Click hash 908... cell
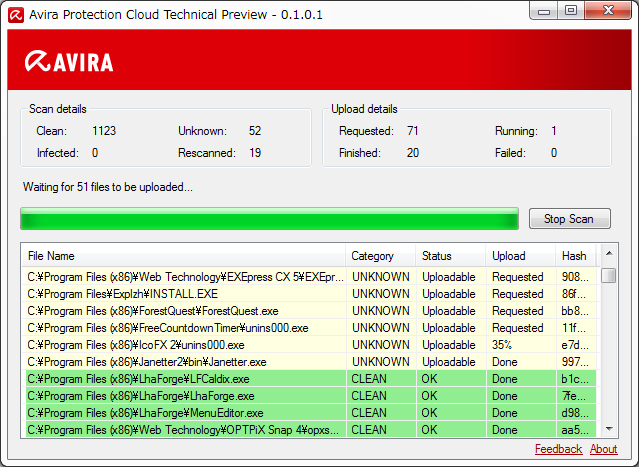The width and height of the screenshot is (639, 467). coord(575,277)
